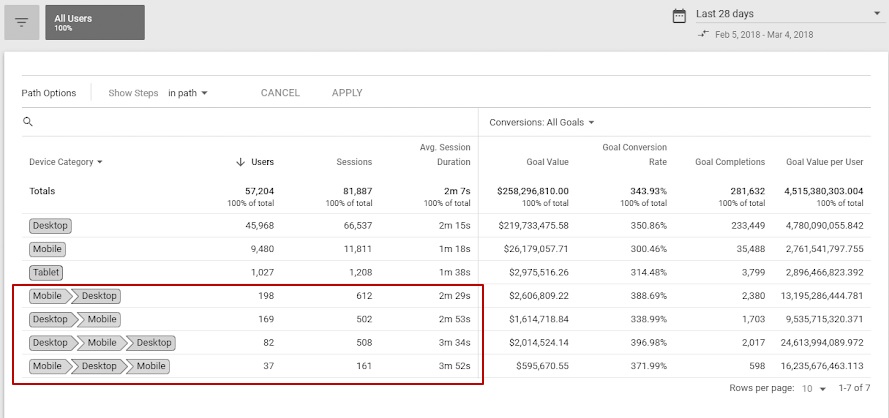Screen dimensions: 889x418
Task: Click the compare dates icon
Action: pos(704,33)
